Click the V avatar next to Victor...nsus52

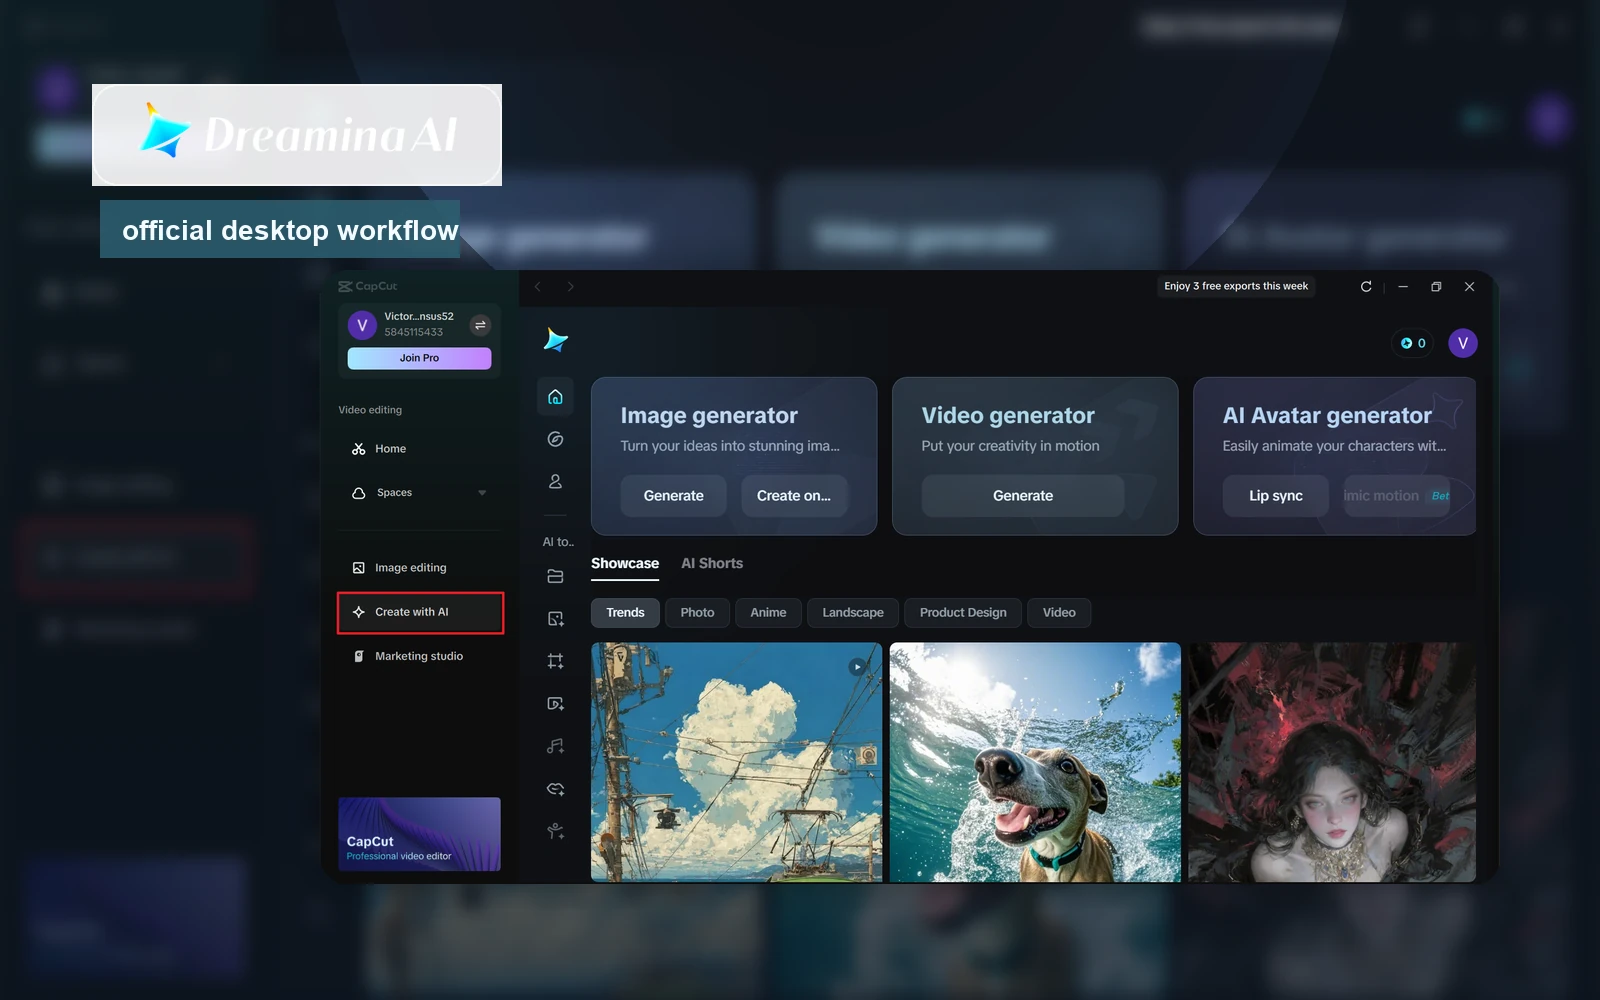(x=362, y=325)
